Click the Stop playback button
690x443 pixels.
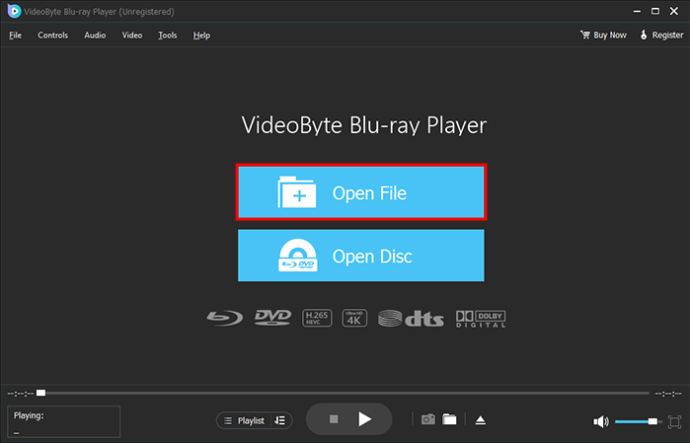[x=334, y=419]
